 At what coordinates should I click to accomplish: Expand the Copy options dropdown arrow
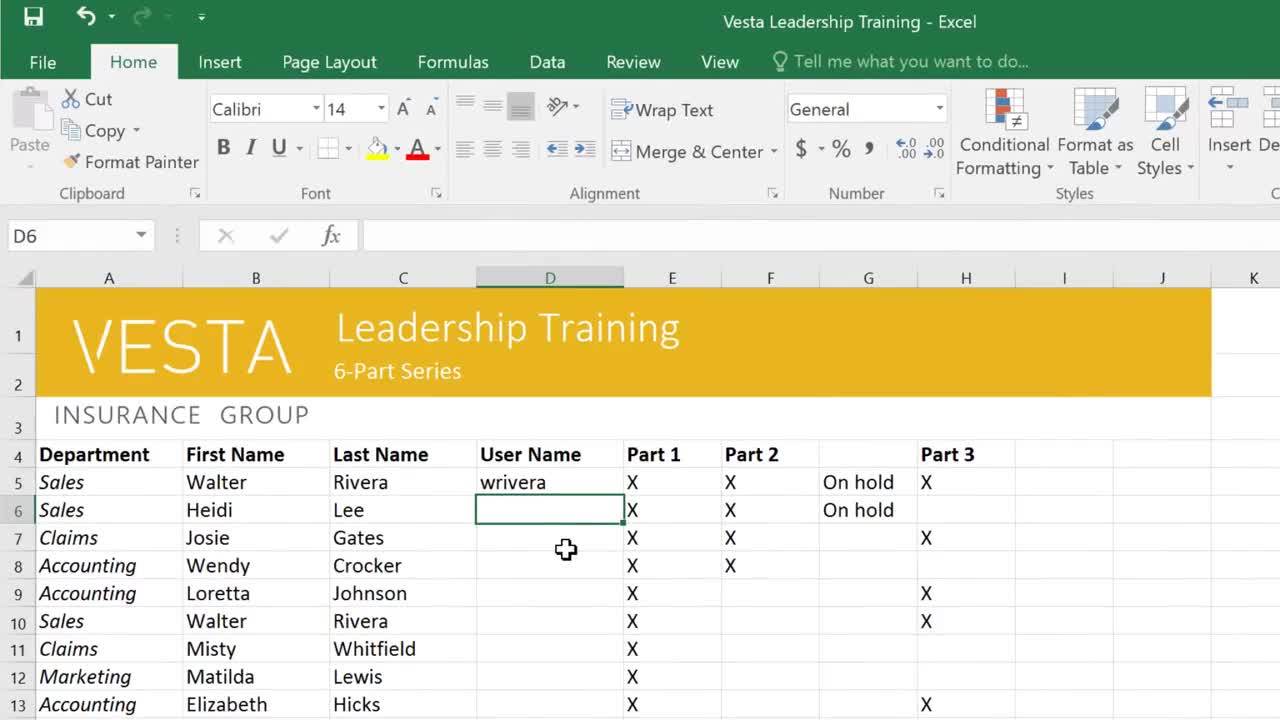tap(137, 131)
